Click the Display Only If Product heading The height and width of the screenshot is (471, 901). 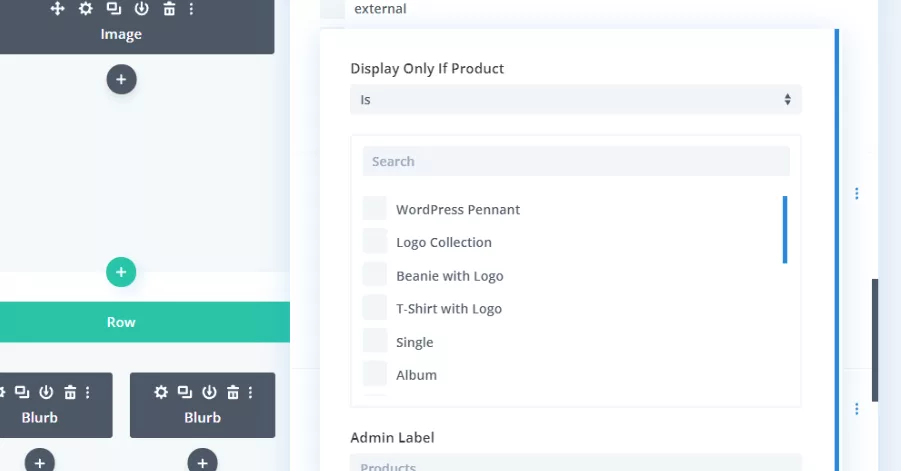tap(427, 68)
